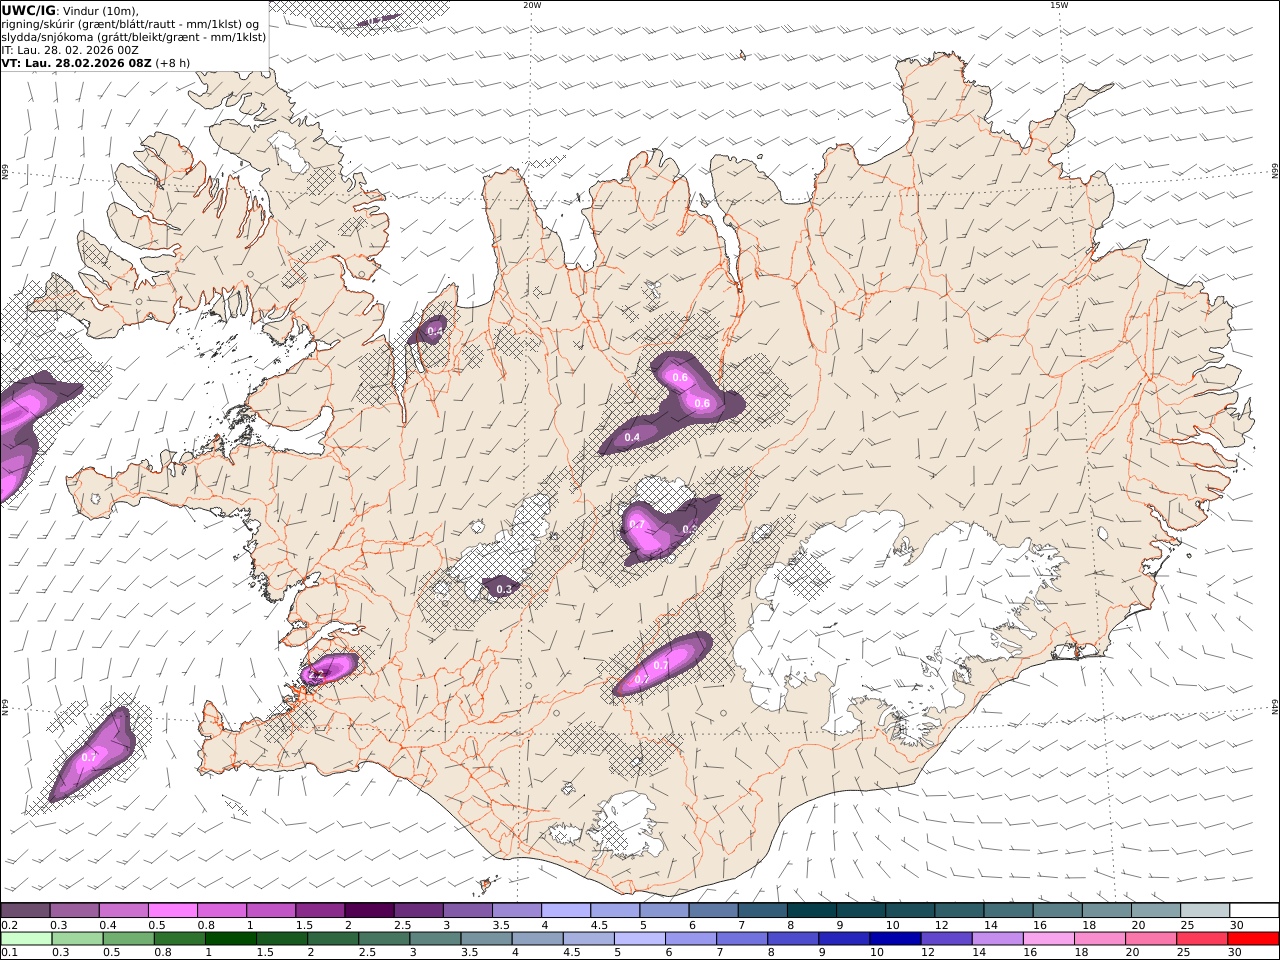
Task: Click the '0.1' label under the bottom legend row
Action: tap(8, 953)
